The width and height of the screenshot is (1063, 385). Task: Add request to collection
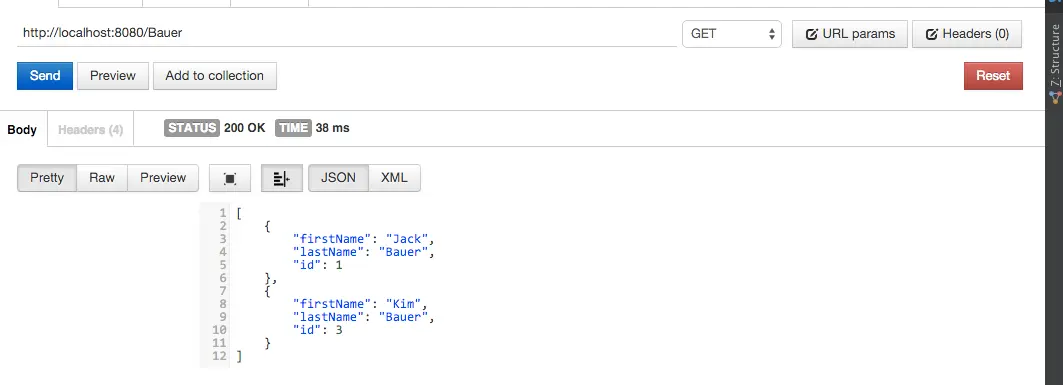(214, 76)
